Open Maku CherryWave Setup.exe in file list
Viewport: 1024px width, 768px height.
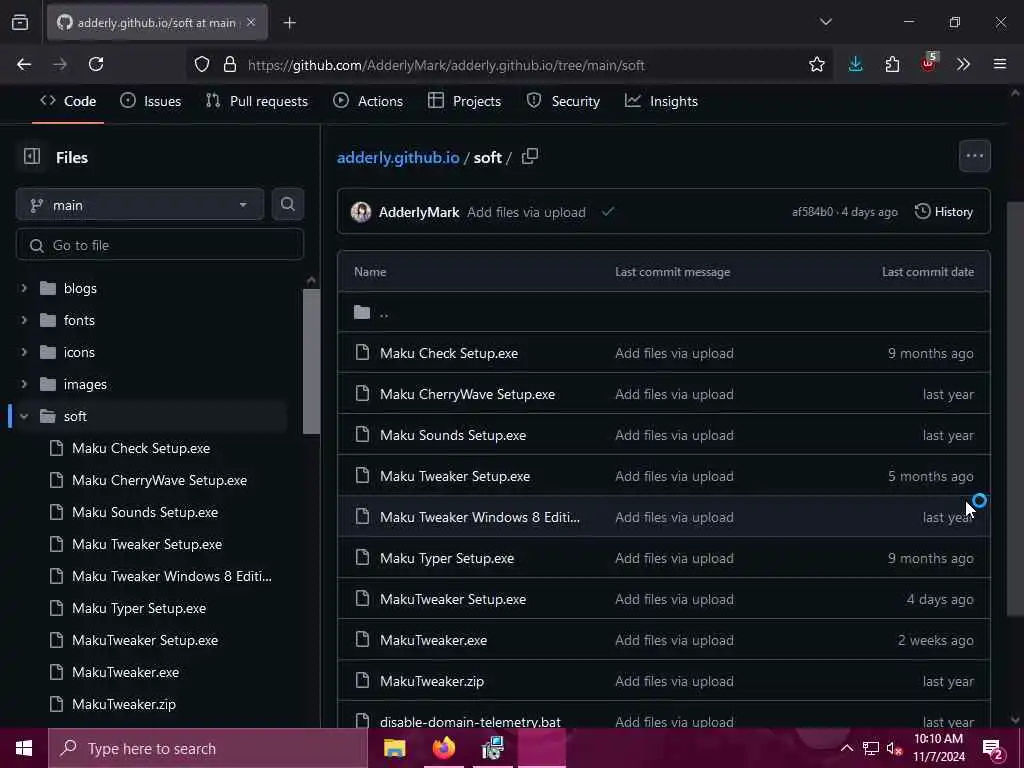(x=467, y=394)
